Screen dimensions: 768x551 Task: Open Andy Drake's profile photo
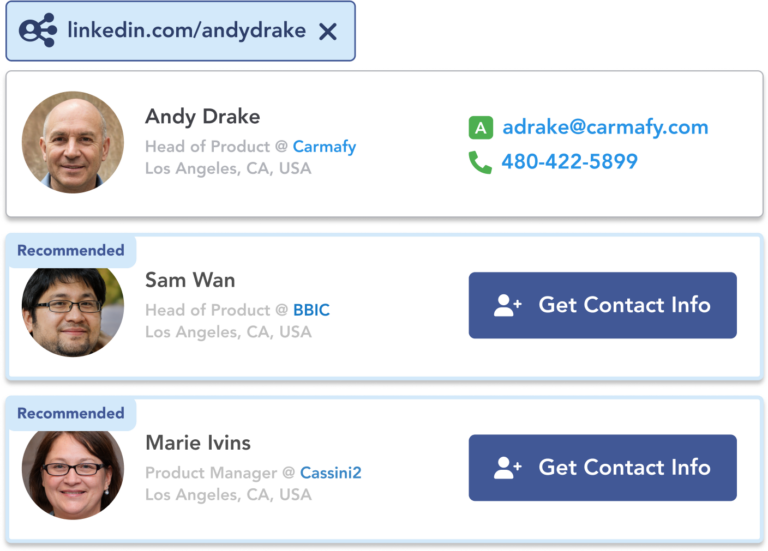[x=73, y=143]
